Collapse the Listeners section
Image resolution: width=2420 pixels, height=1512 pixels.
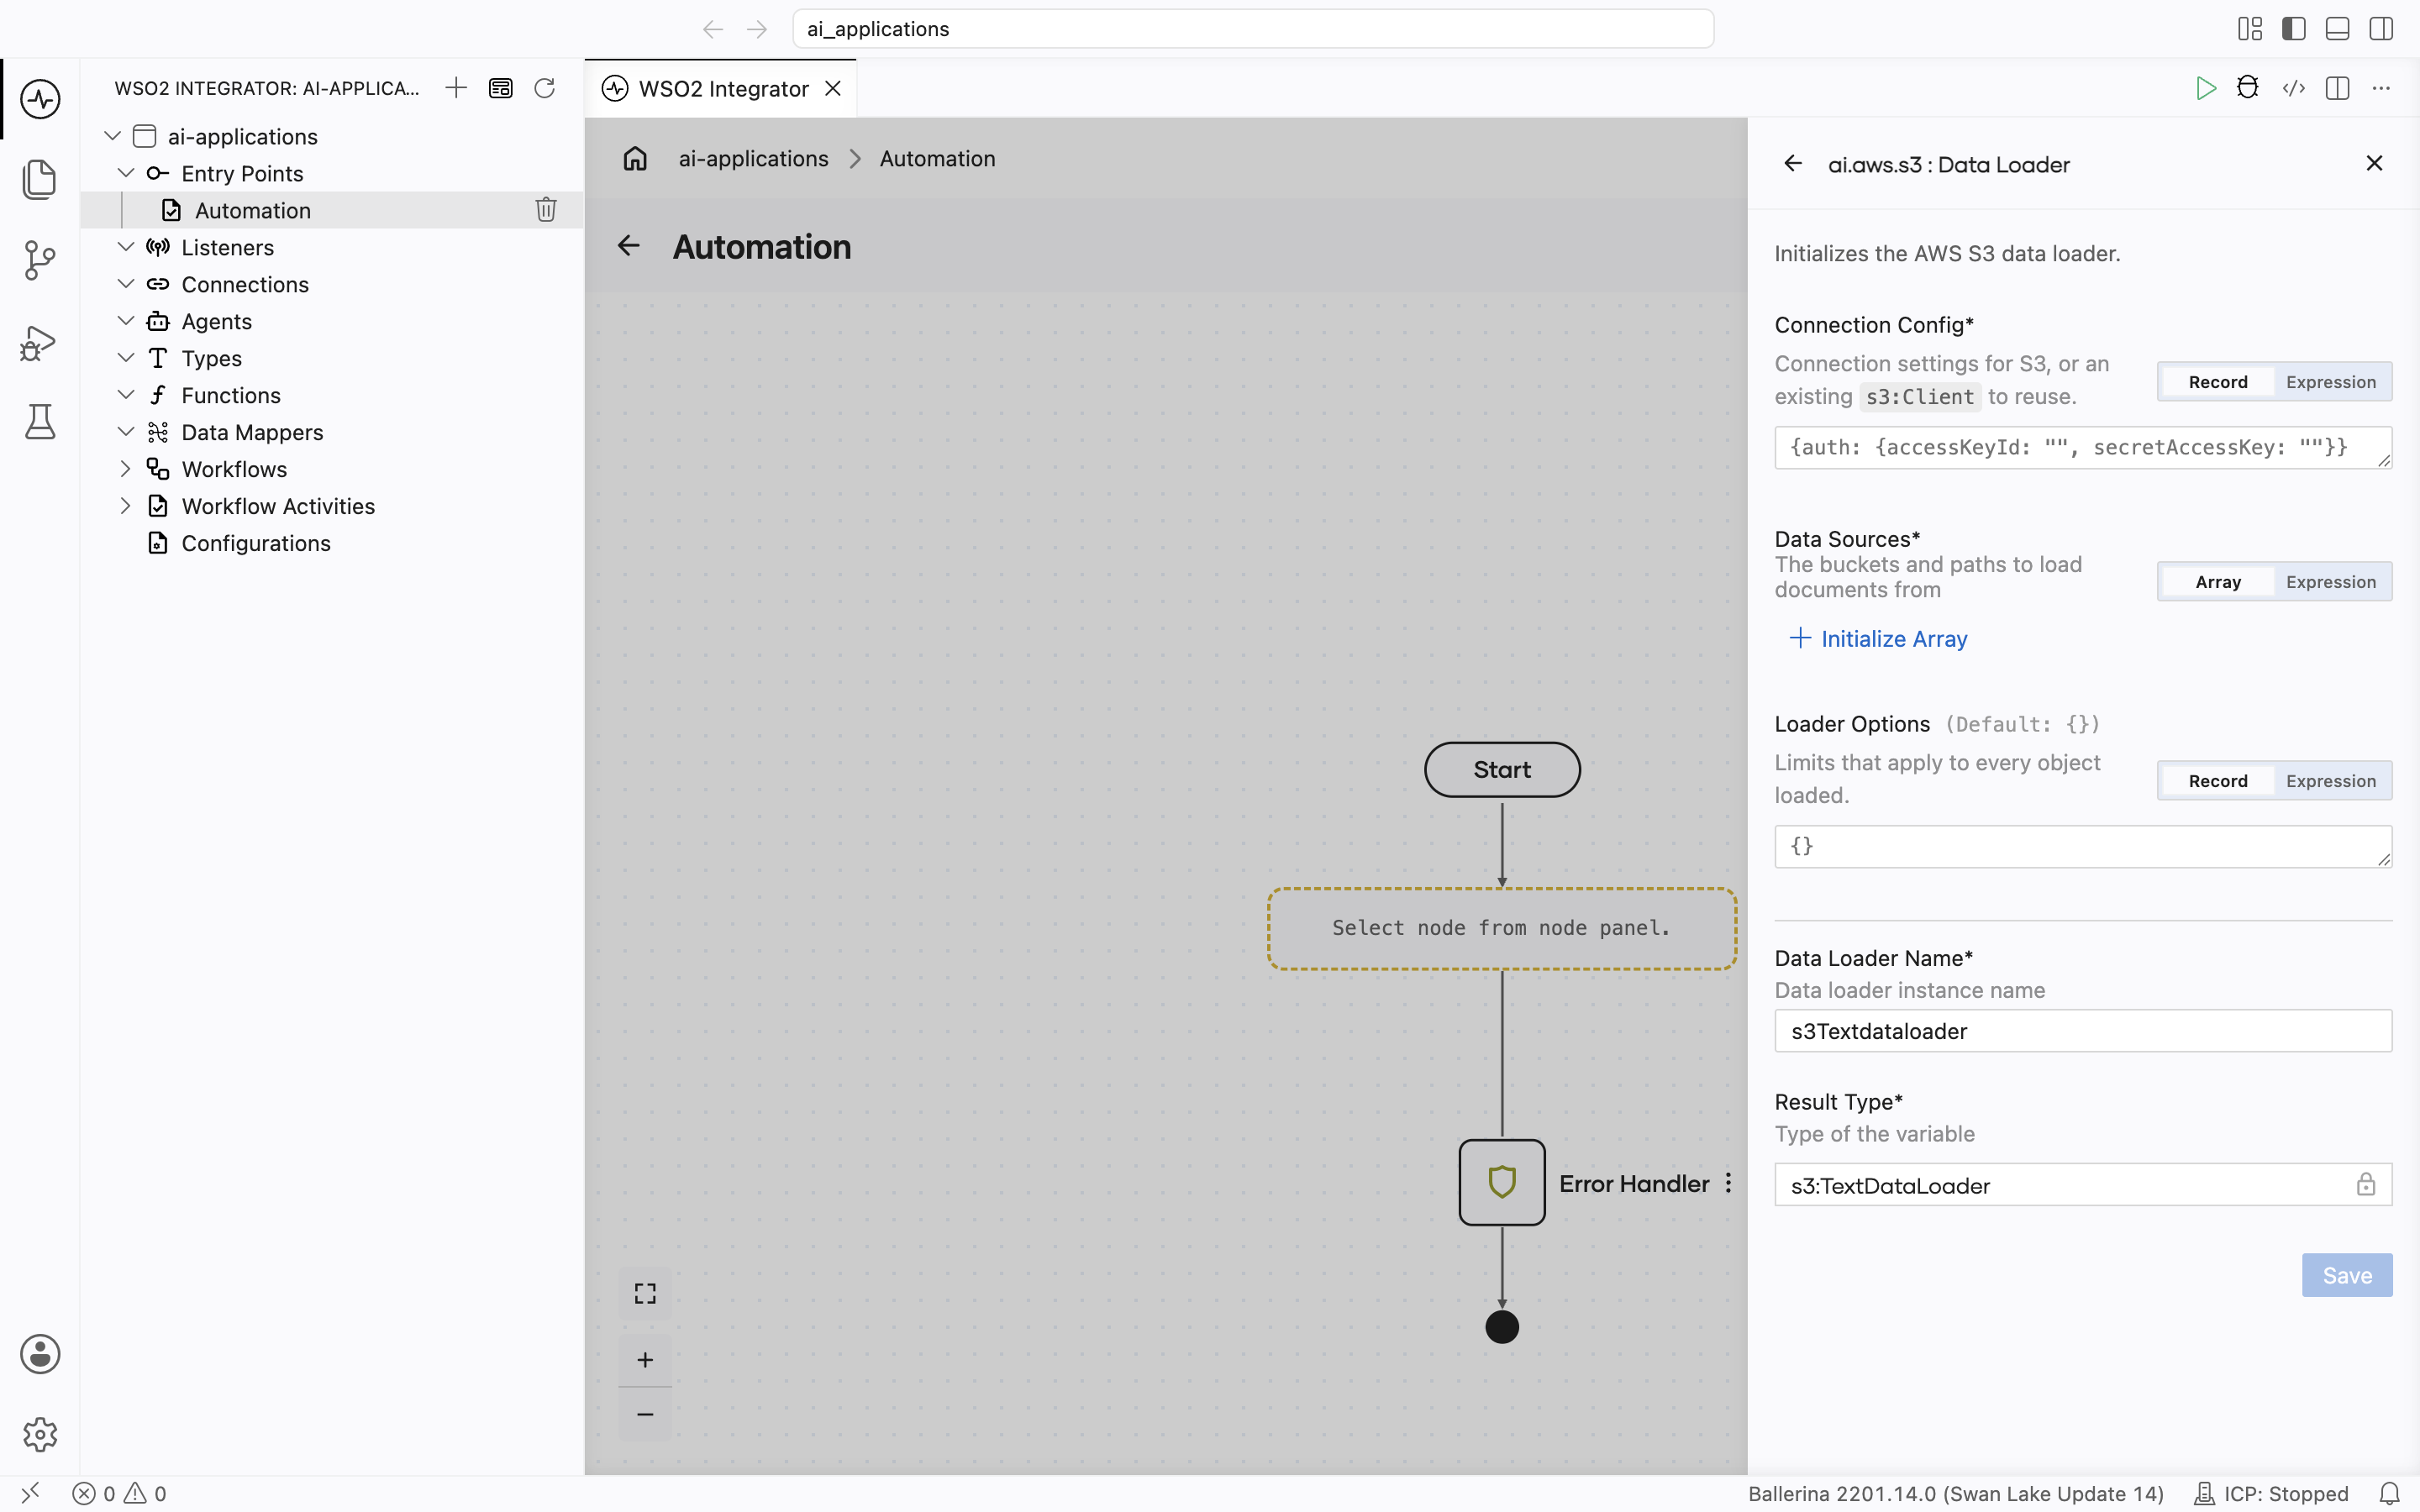click(126, 247)
